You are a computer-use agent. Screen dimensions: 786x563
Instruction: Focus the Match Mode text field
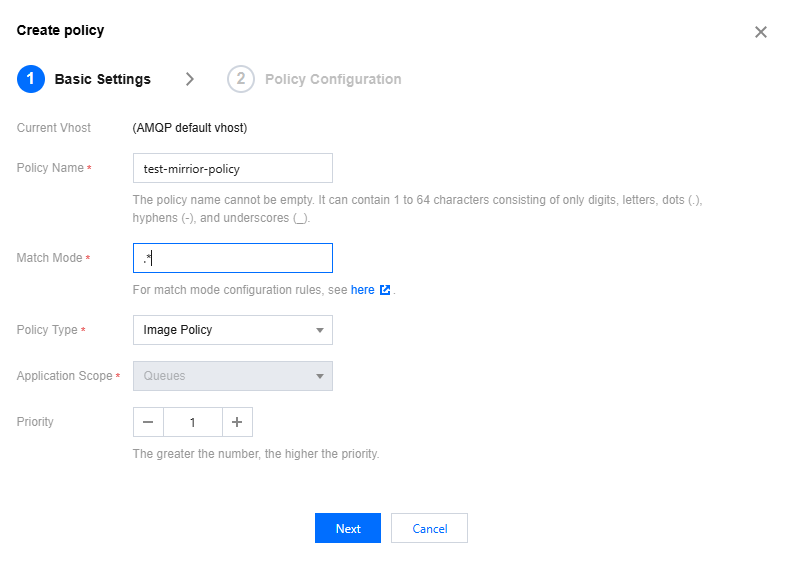pyautogui.click(x=232, y=258)
